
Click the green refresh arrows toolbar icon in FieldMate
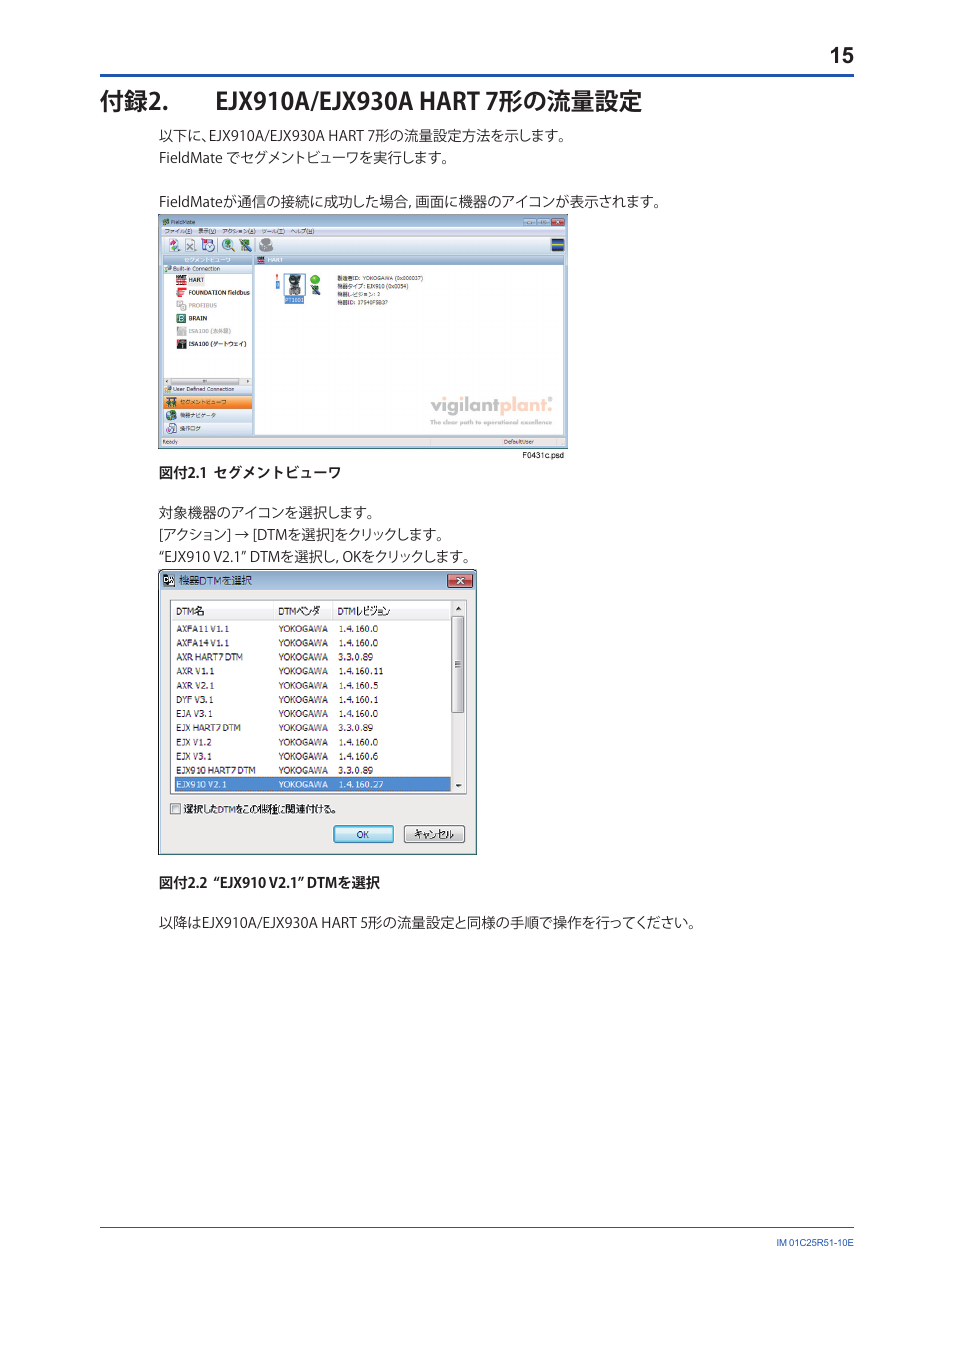click(173, 244)
